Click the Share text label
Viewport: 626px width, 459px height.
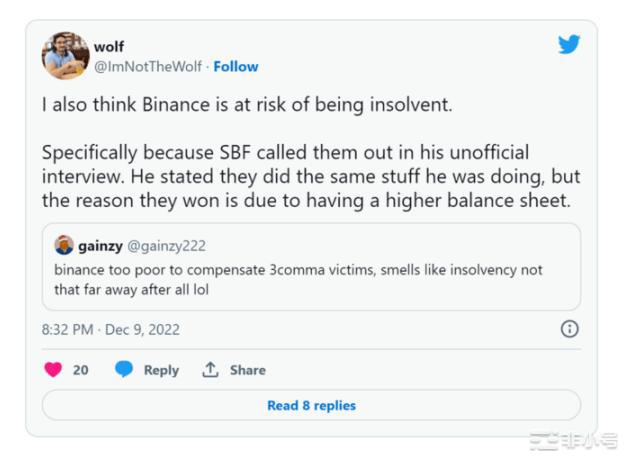[247, 370]
